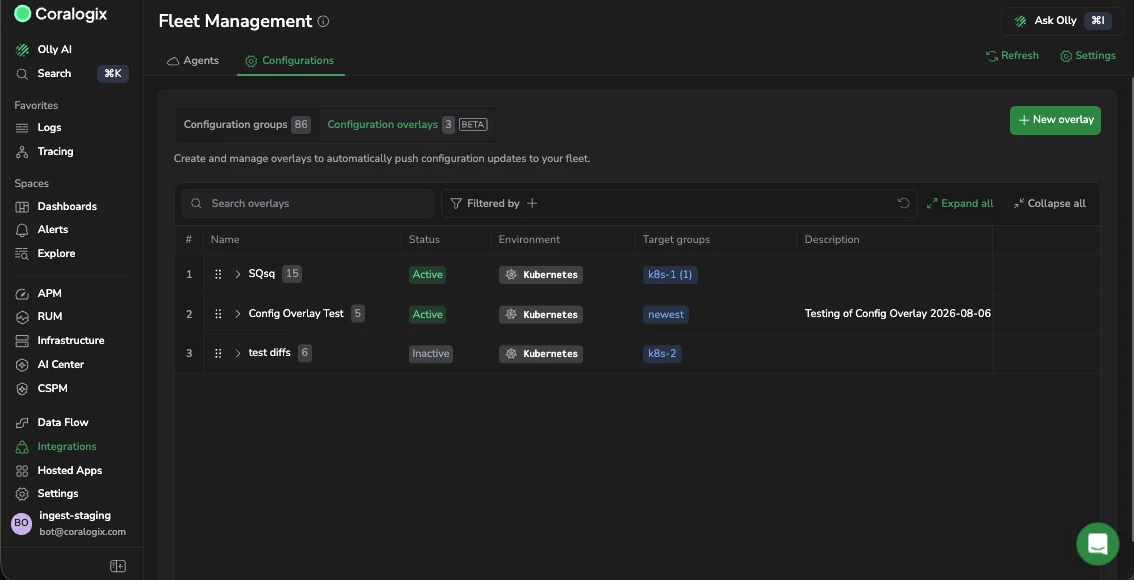This screenshot has height=580, width=1134.
Task: Click the Data Flow icon
Action: pyautogui.click(x=22, y=422)
